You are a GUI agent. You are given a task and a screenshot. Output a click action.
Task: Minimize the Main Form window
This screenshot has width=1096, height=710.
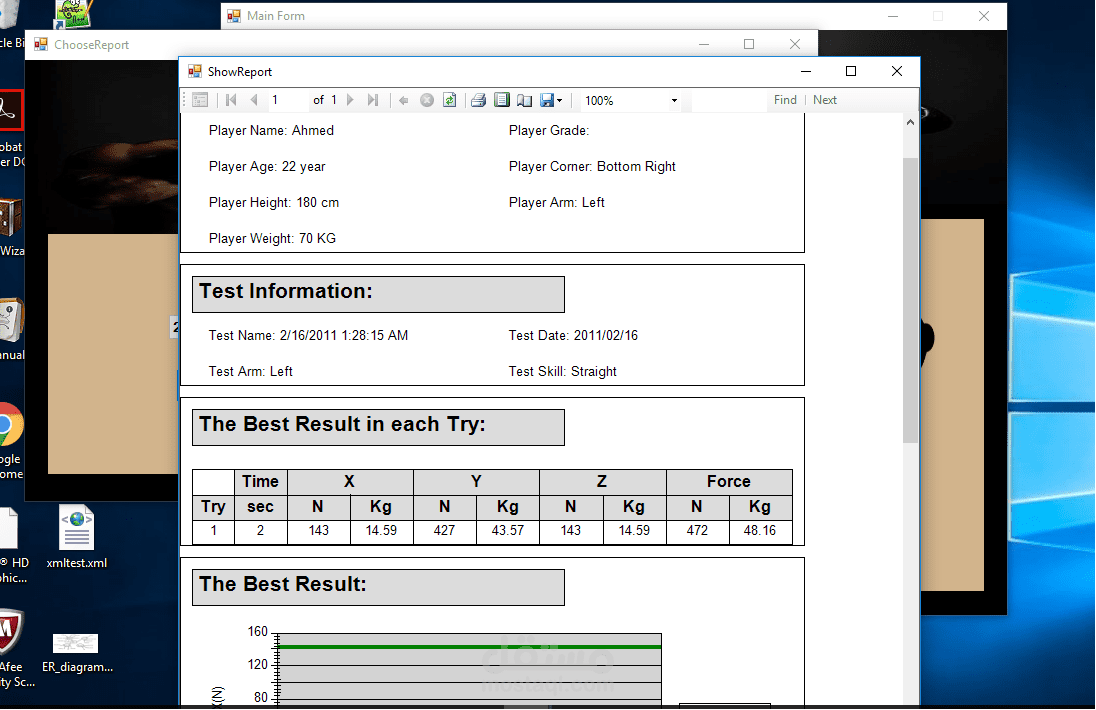893,16
